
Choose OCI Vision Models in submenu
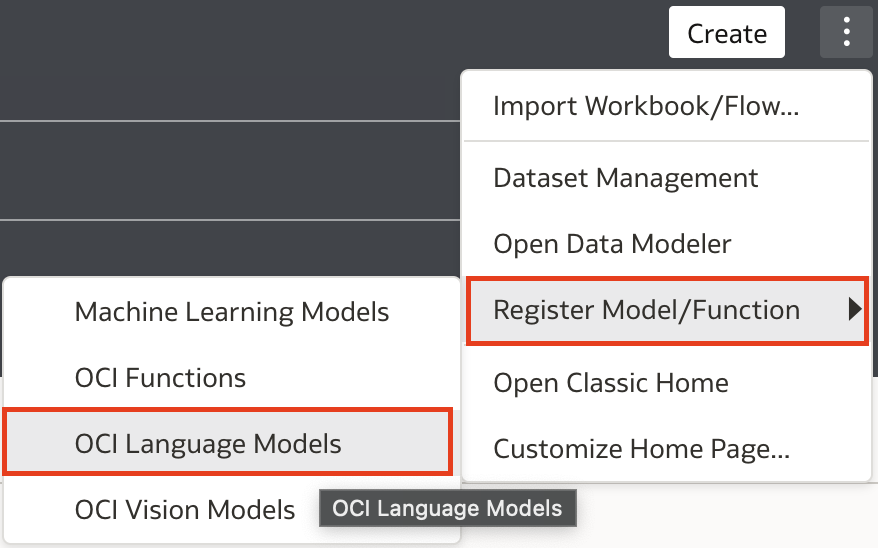point(185,510)
